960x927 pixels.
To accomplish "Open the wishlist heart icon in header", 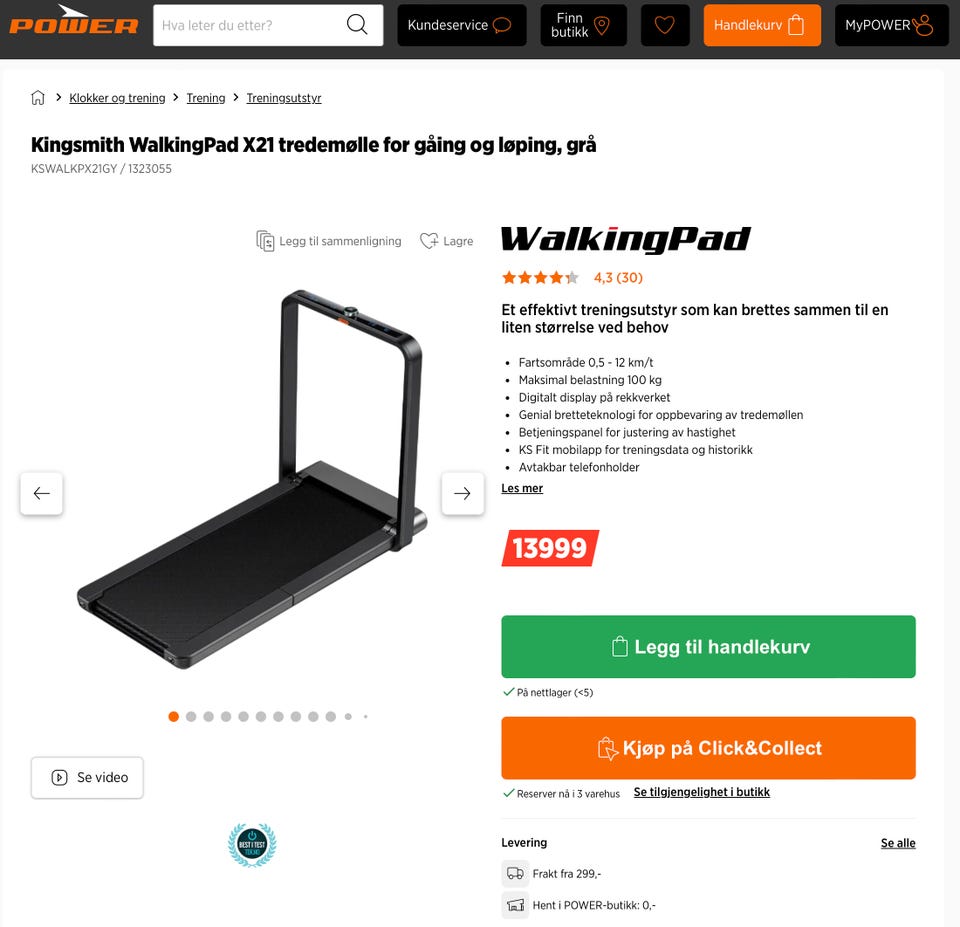I will coord(665,25).
